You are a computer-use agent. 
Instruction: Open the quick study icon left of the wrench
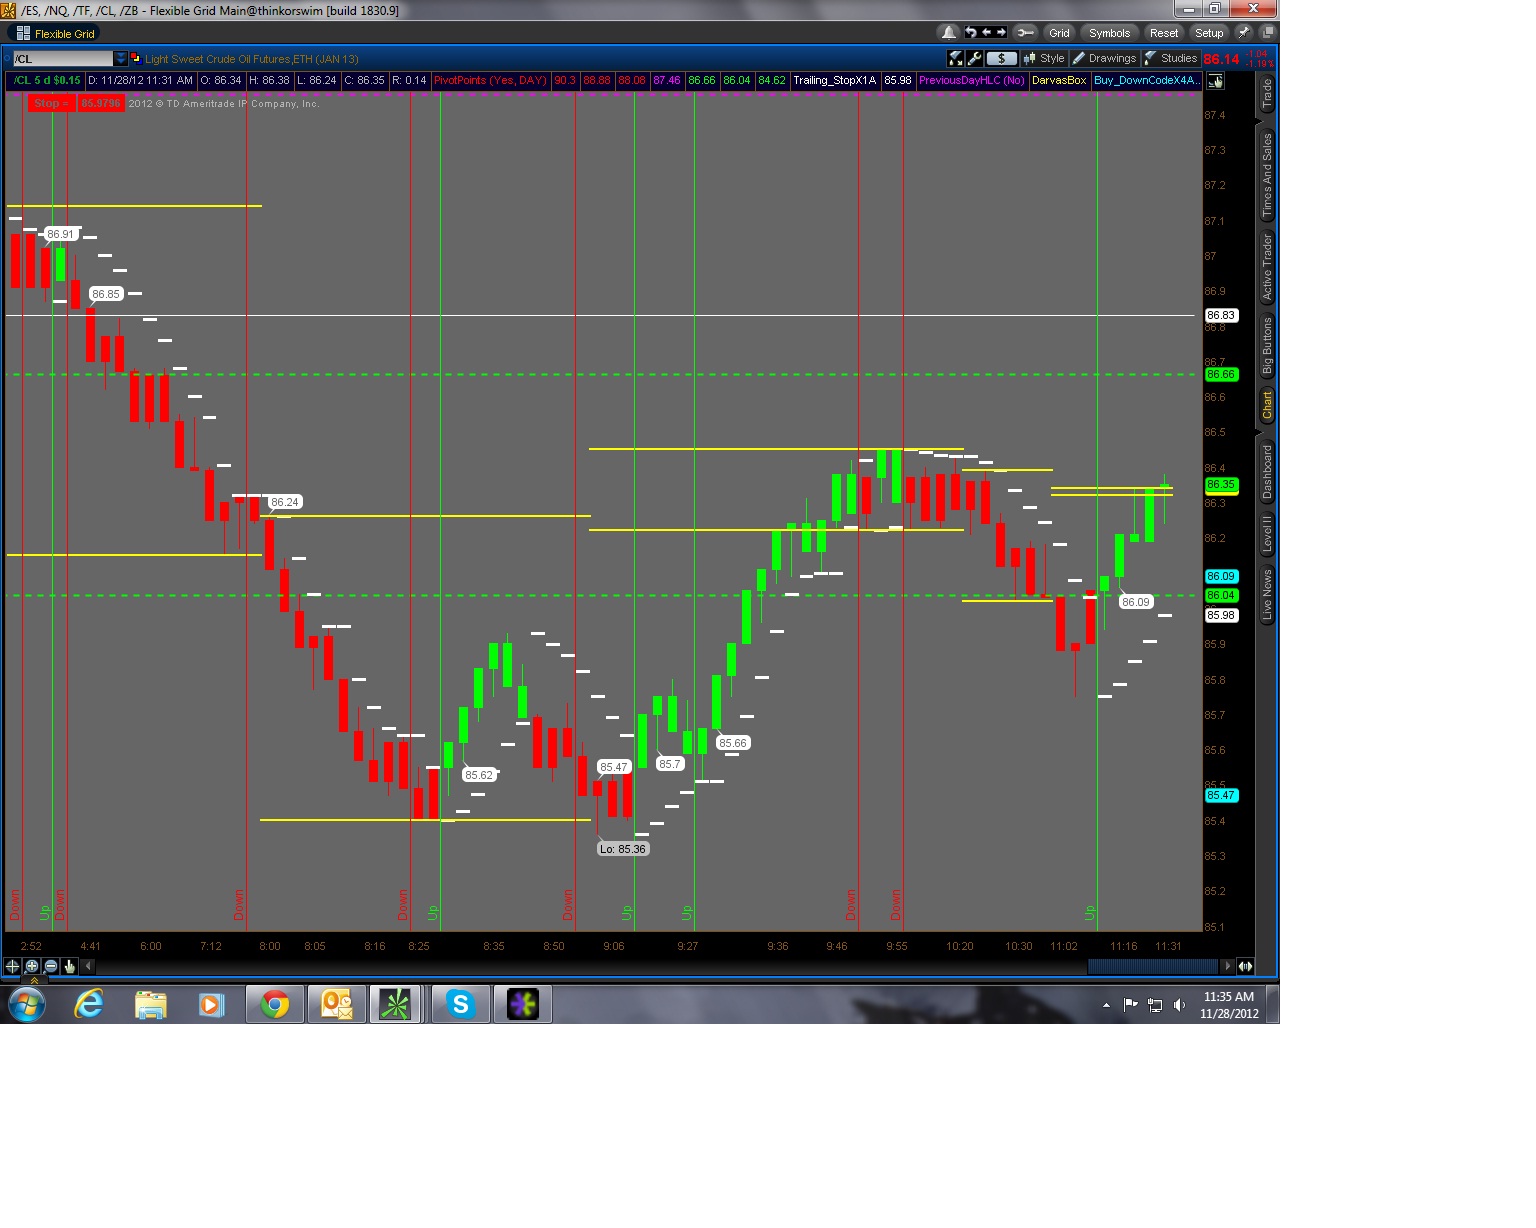pyautogui.click(x=955, y=58)
